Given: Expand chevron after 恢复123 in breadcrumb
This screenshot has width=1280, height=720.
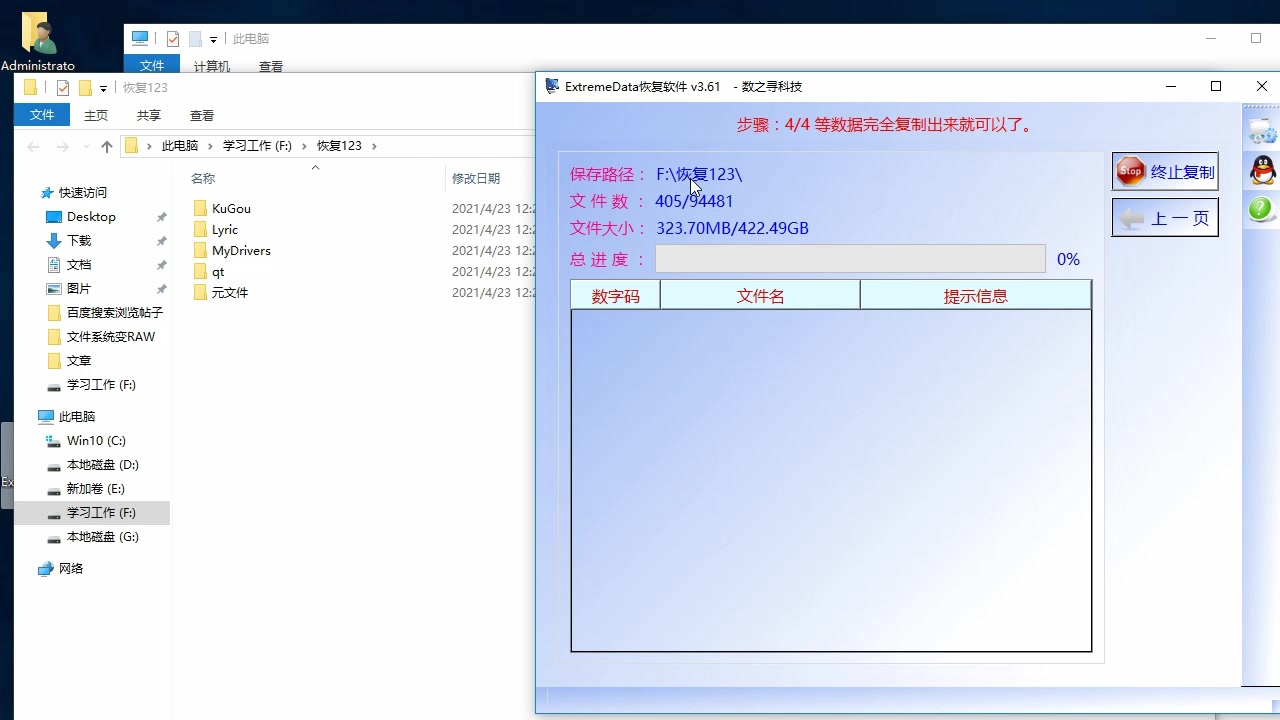Looking at the screenshot, I should coord(375,146).
